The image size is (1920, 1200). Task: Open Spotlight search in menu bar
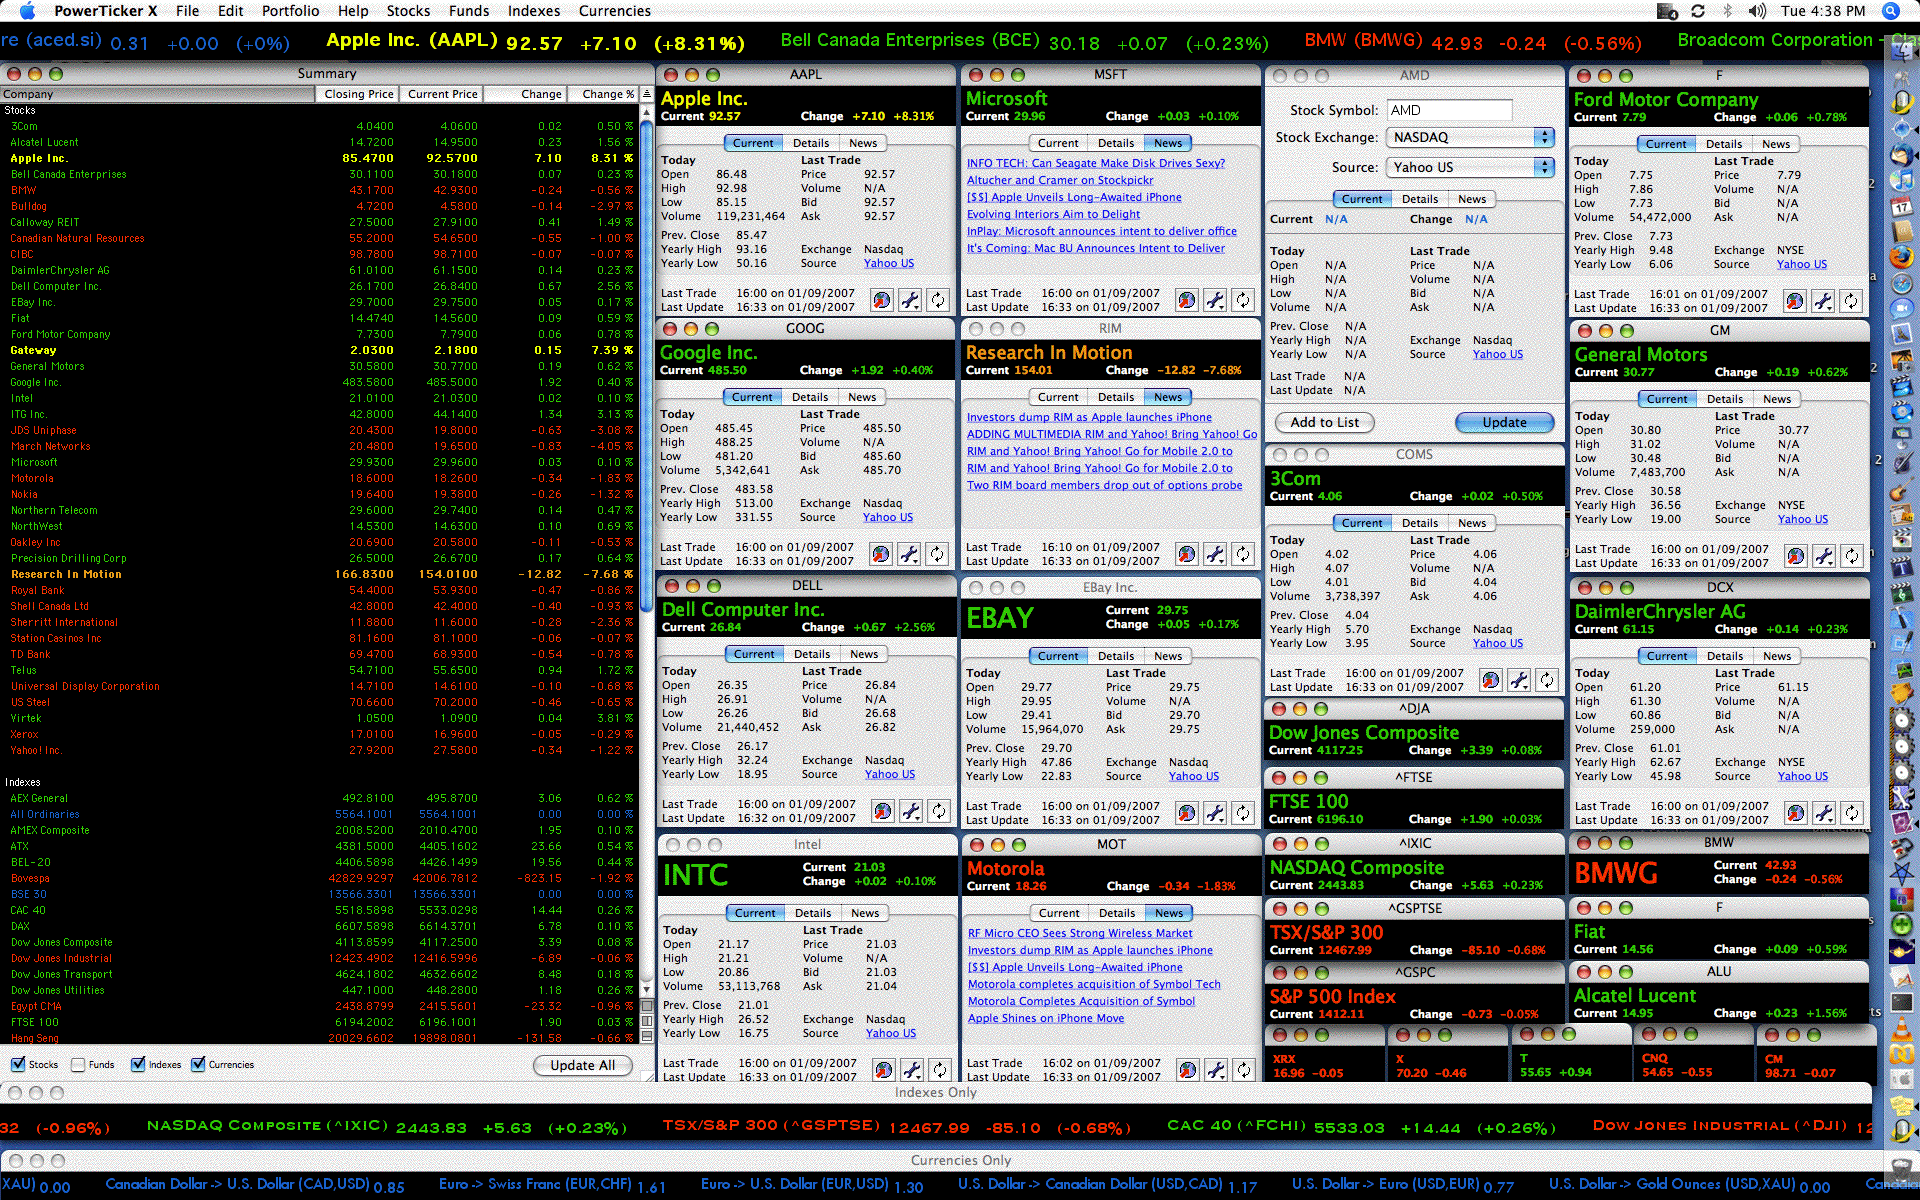(1890, 11)
